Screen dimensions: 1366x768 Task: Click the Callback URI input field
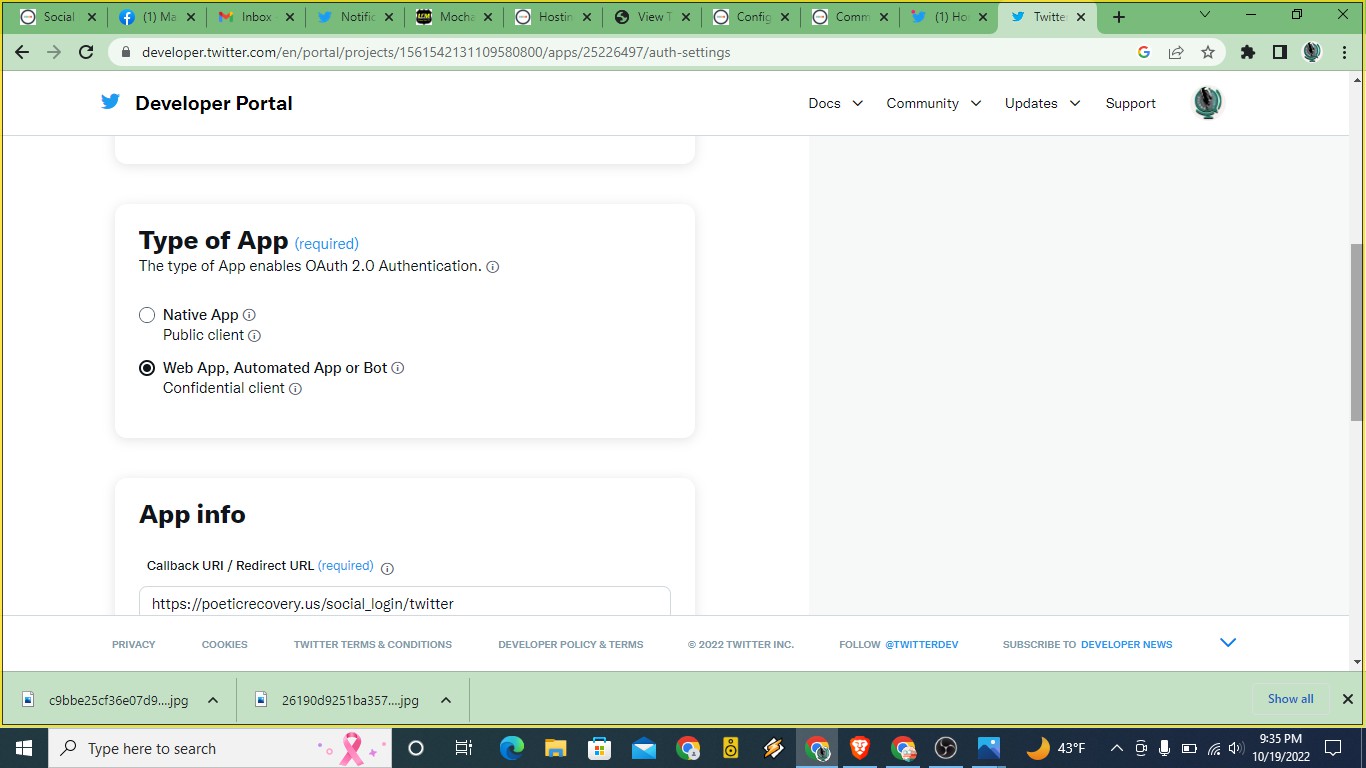click(404, 603)
